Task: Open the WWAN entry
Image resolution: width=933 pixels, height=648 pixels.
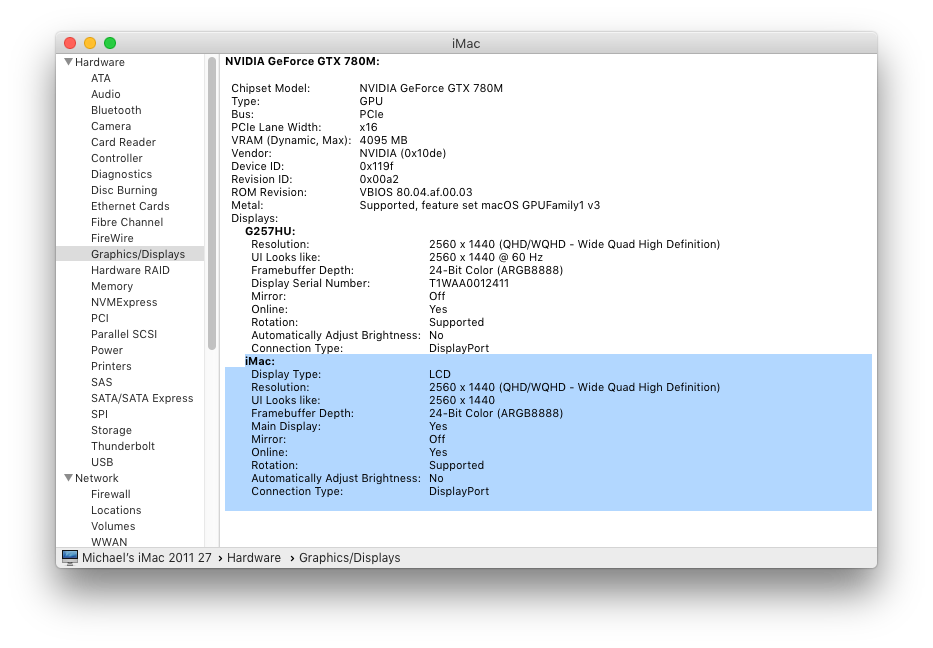Action: click(x=109, y=542)
